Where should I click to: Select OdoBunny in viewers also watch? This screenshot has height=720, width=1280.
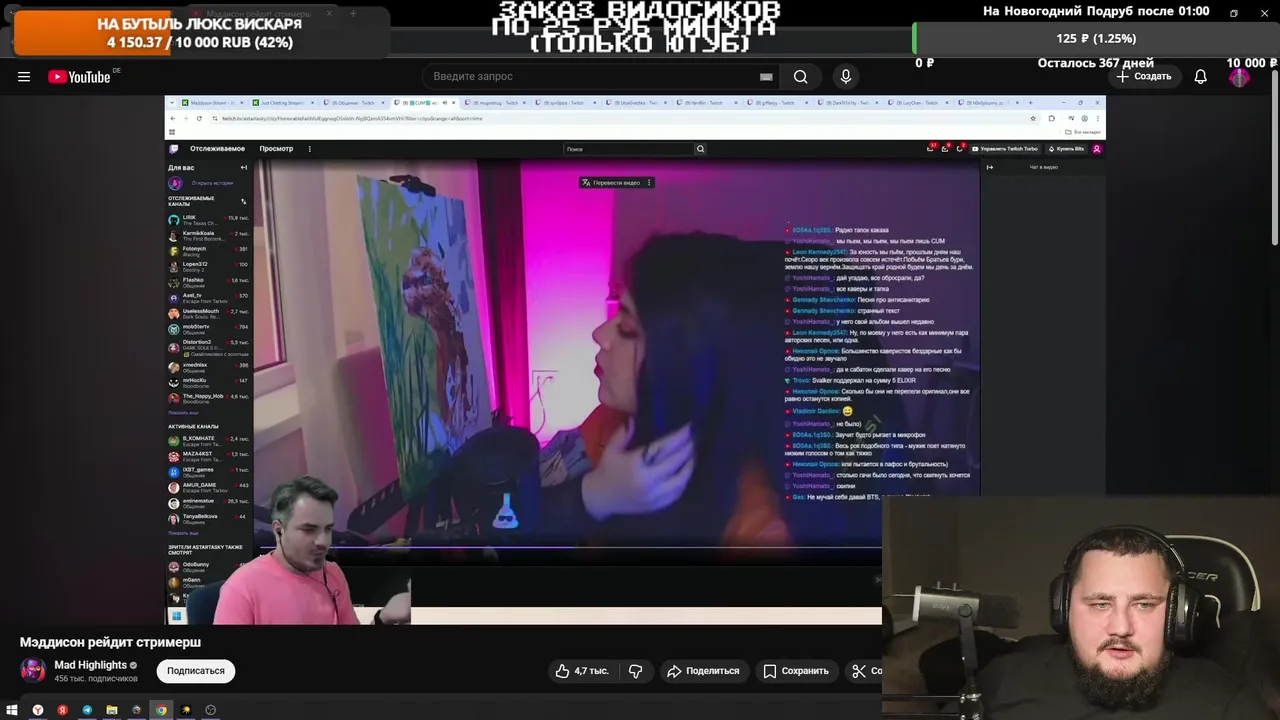pyautogui.click(x=208, y=566)
